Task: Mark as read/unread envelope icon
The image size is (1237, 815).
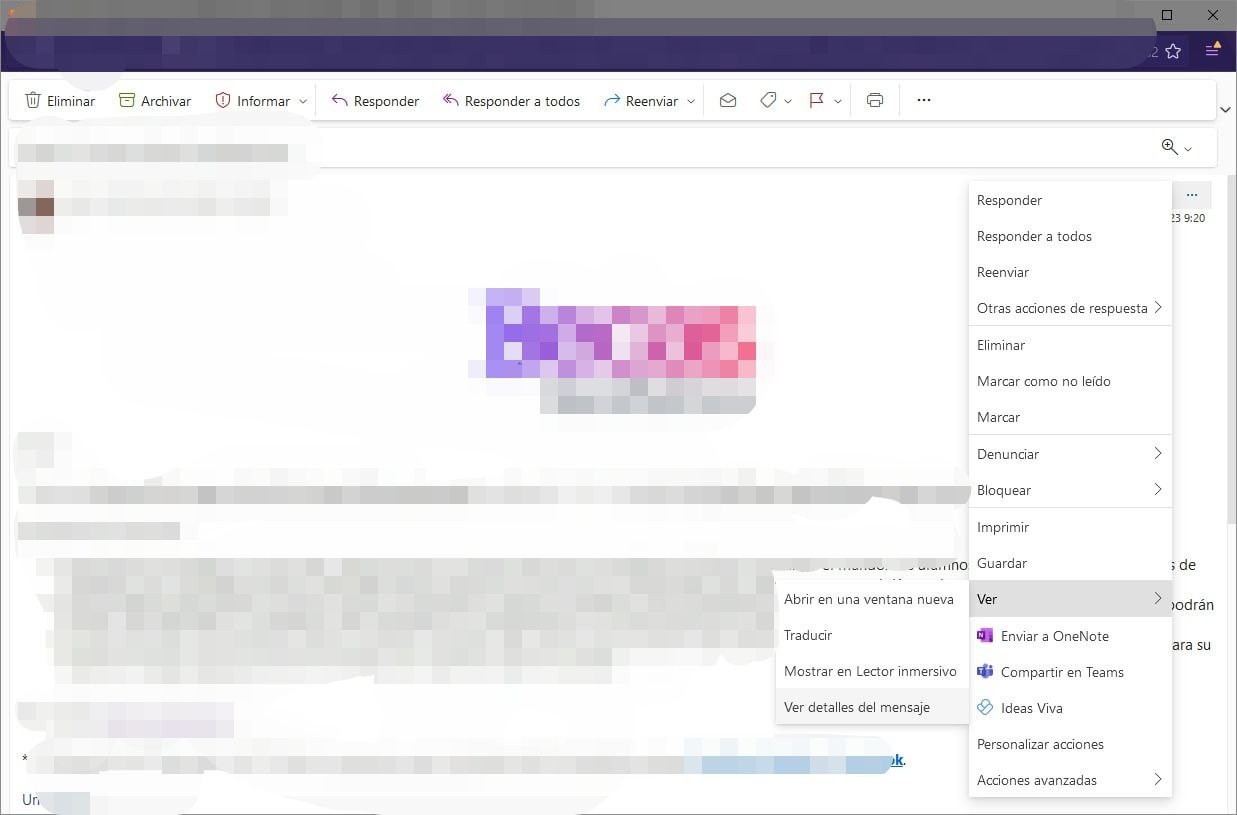Action: 728,100
